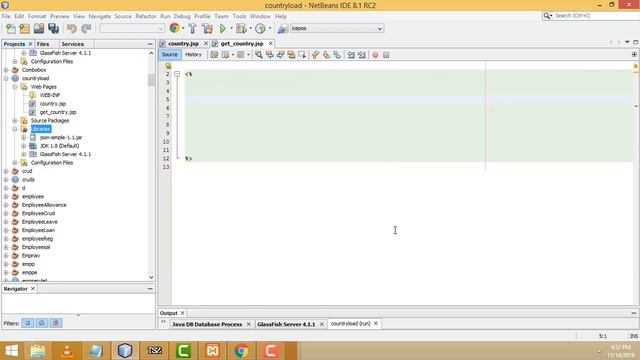Image resolution: width=640 pixels, height=360 pixels.
Task: Close the get_country.jsp editor tab
Action: coord(270,43)
